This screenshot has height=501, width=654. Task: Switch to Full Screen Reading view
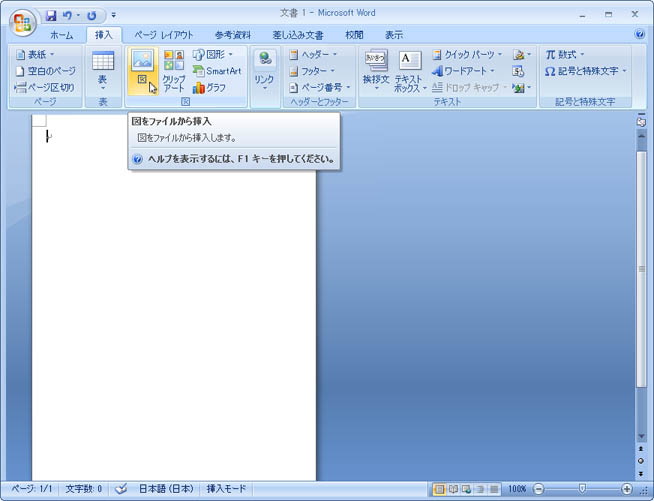coord(453,489)
